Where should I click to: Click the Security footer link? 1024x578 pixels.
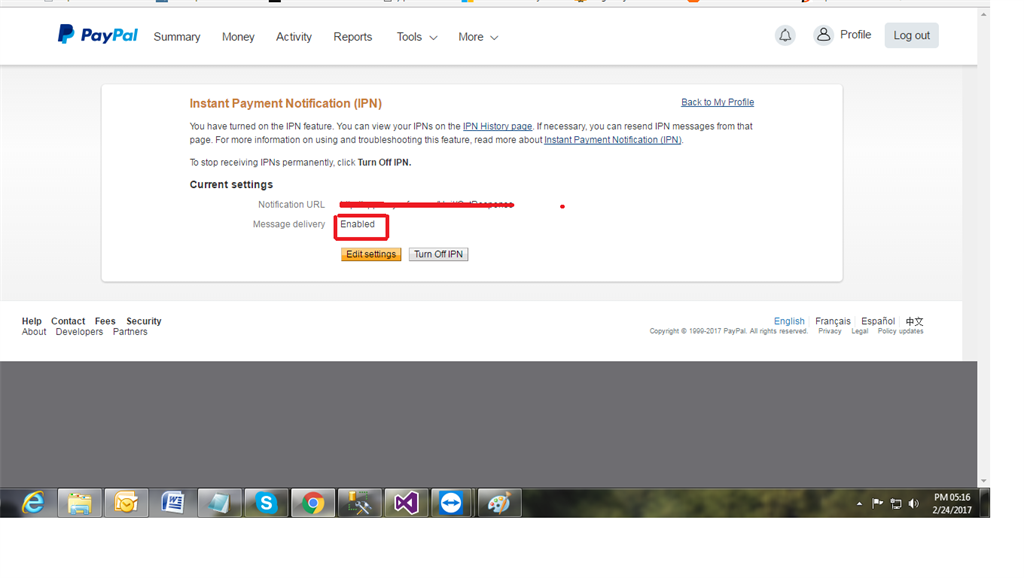pyautogui.click(x=144, y=321)
